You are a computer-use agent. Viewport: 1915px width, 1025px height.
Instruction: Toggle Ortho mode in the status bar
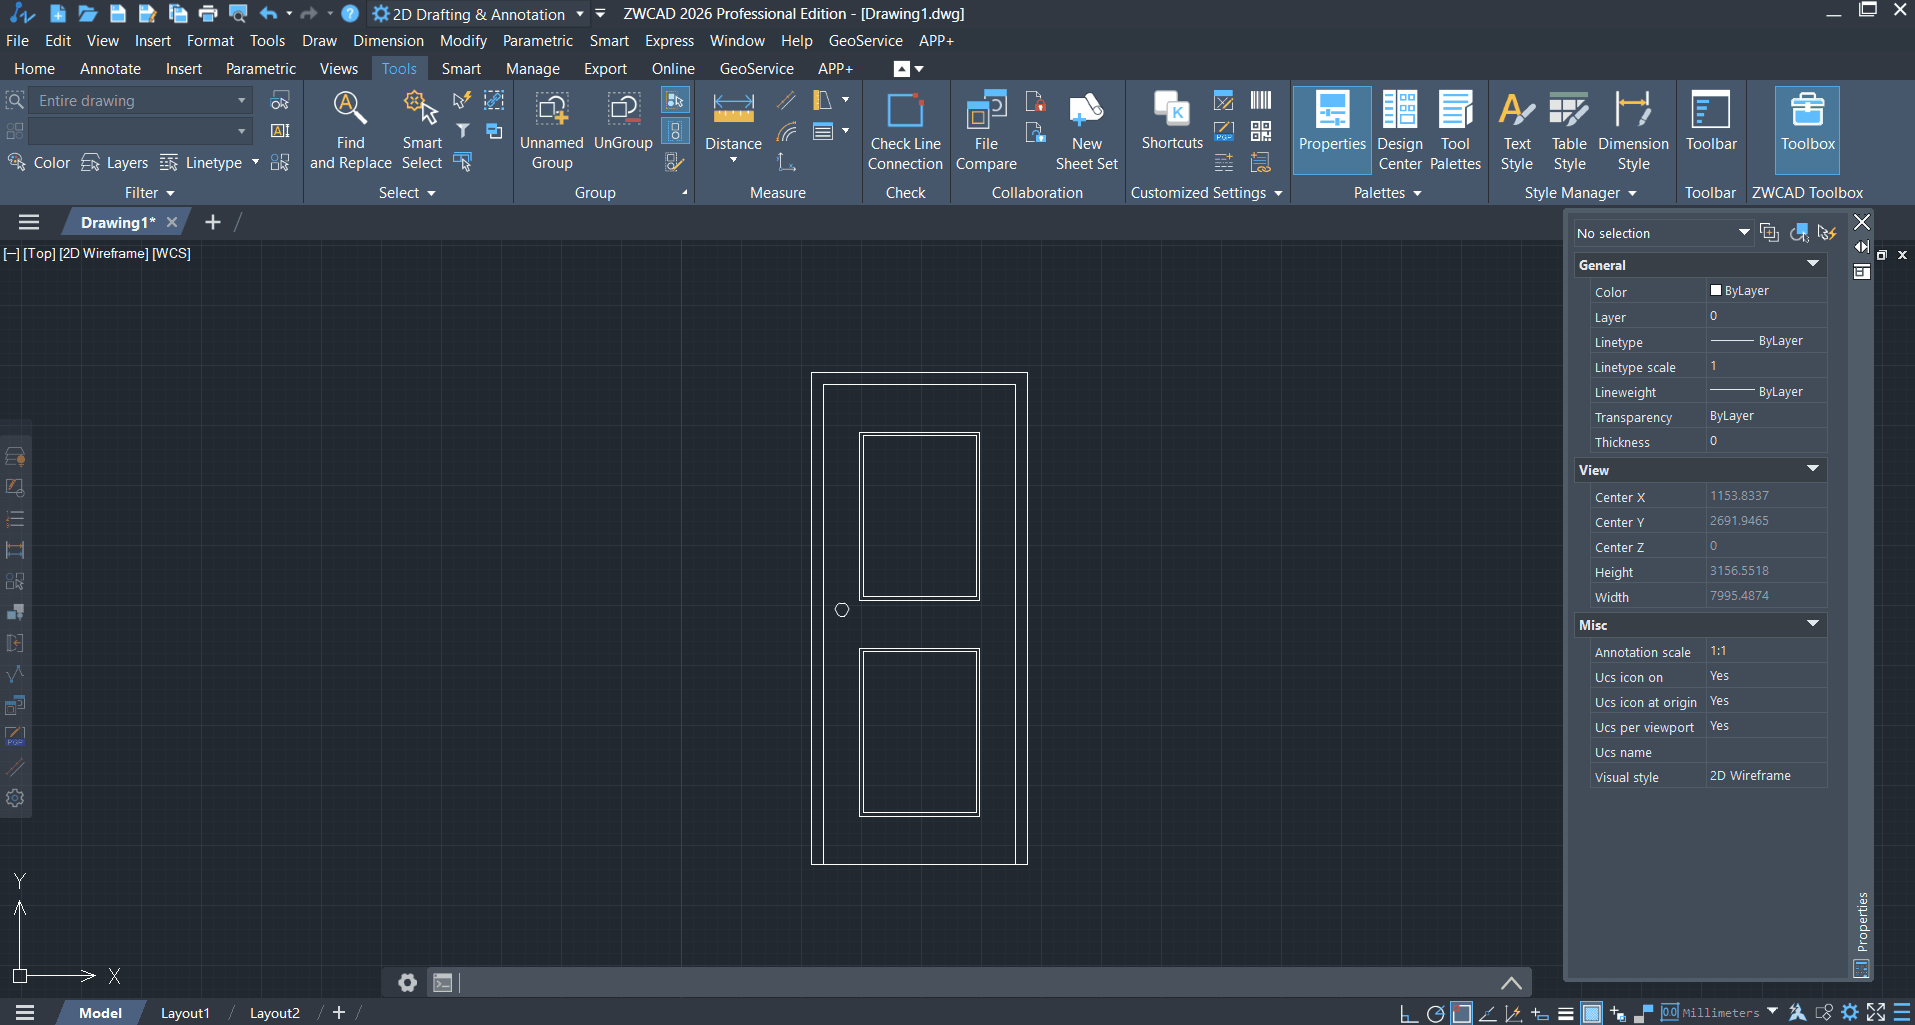(1408, 1013)
